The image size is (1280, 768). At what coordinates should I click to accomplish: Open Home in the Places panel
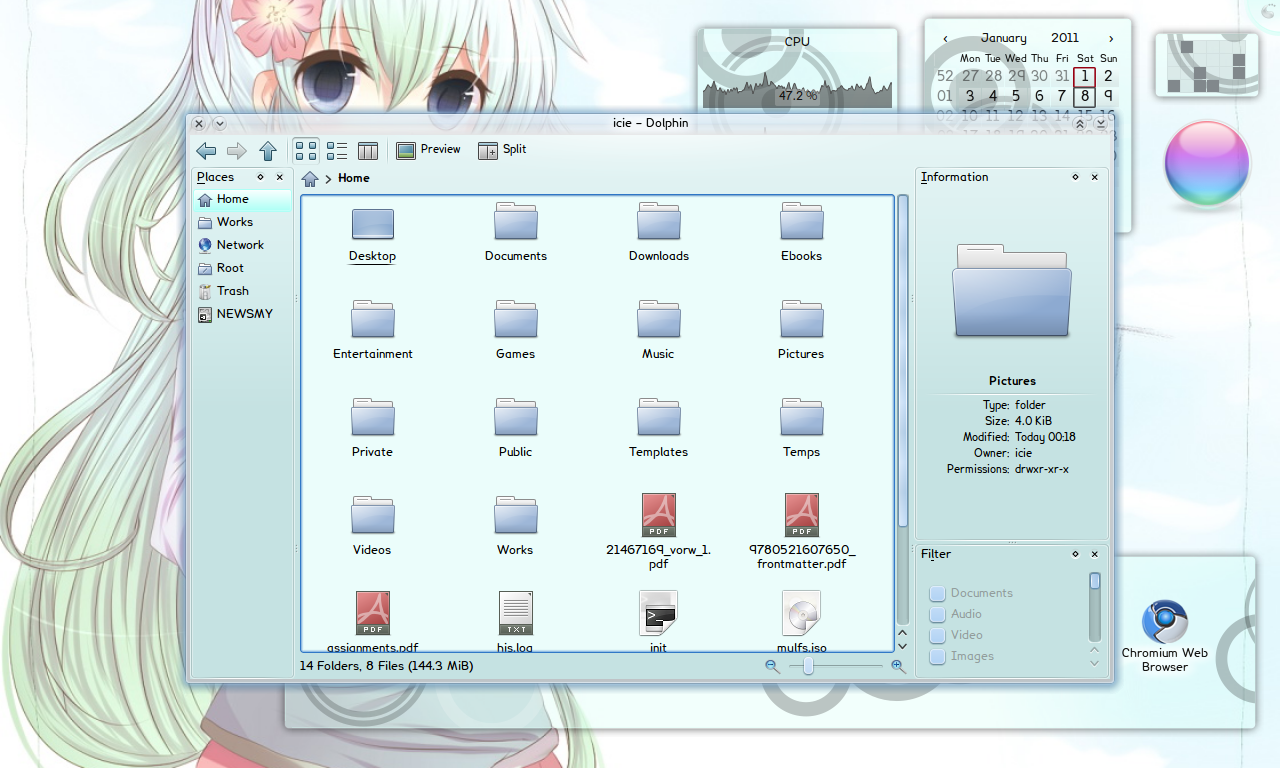(243, 200)
